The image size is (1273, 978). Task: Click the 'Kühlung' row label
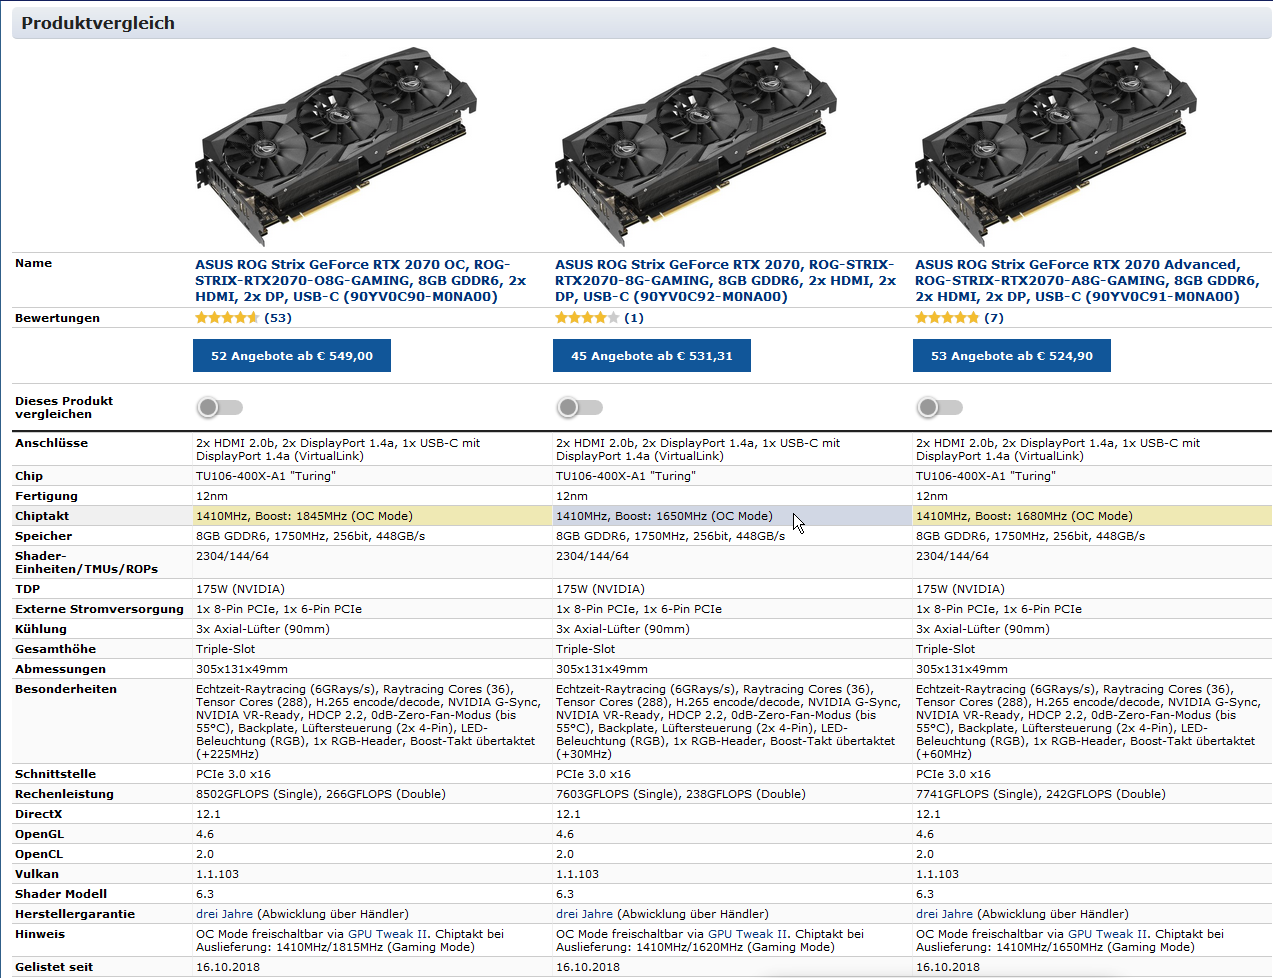tap(41, 629)
